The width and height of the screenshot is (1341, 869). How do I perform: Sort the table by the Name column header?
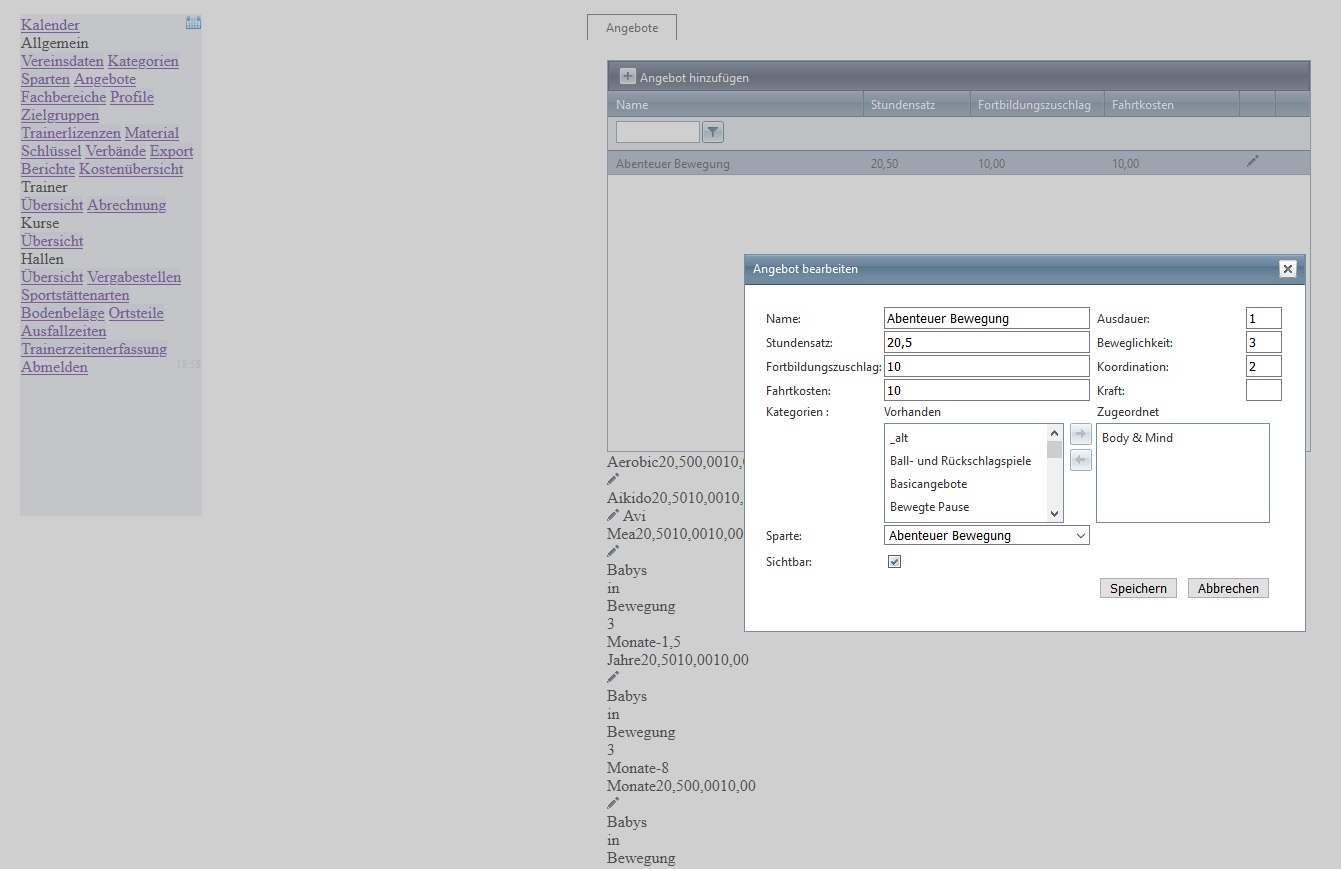click(x=735, y=105)
